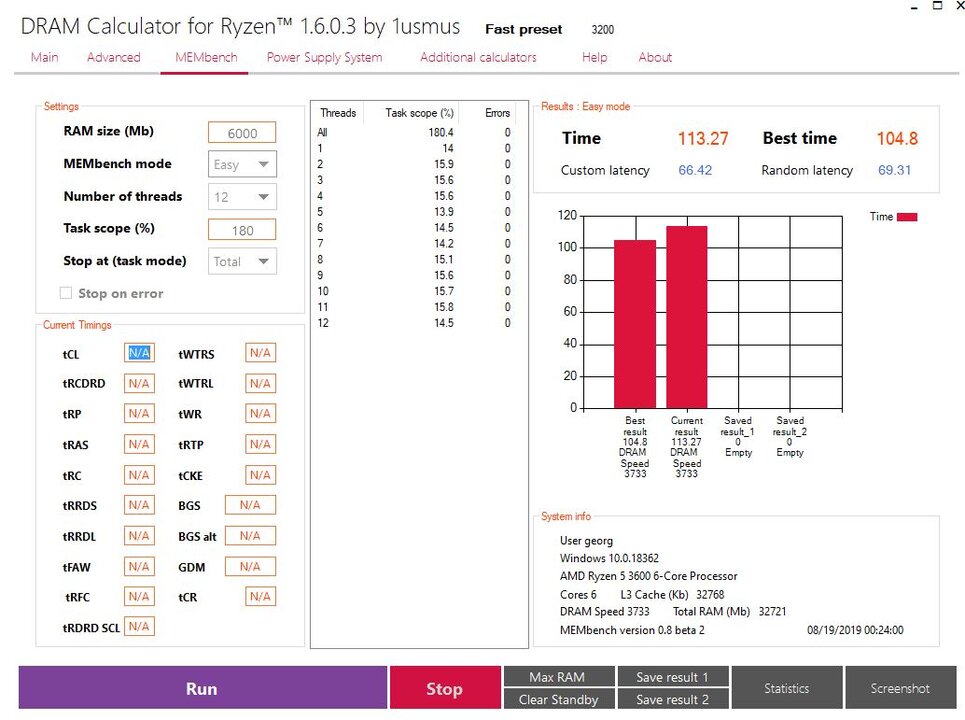Image resolution: width=965 pixels, height=720 pixels.
Task: Click the tRTP timing field
Action: pos(260,444)
